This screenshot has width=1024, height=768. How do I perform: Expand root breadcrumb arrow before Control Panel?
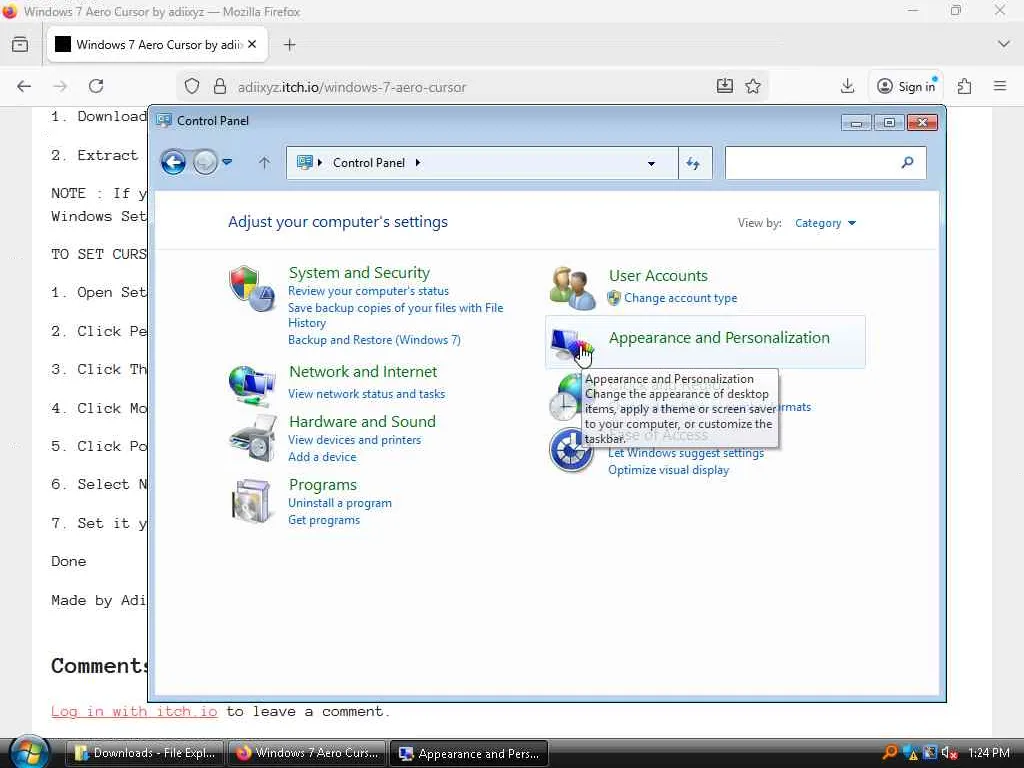tap(320, 163)
